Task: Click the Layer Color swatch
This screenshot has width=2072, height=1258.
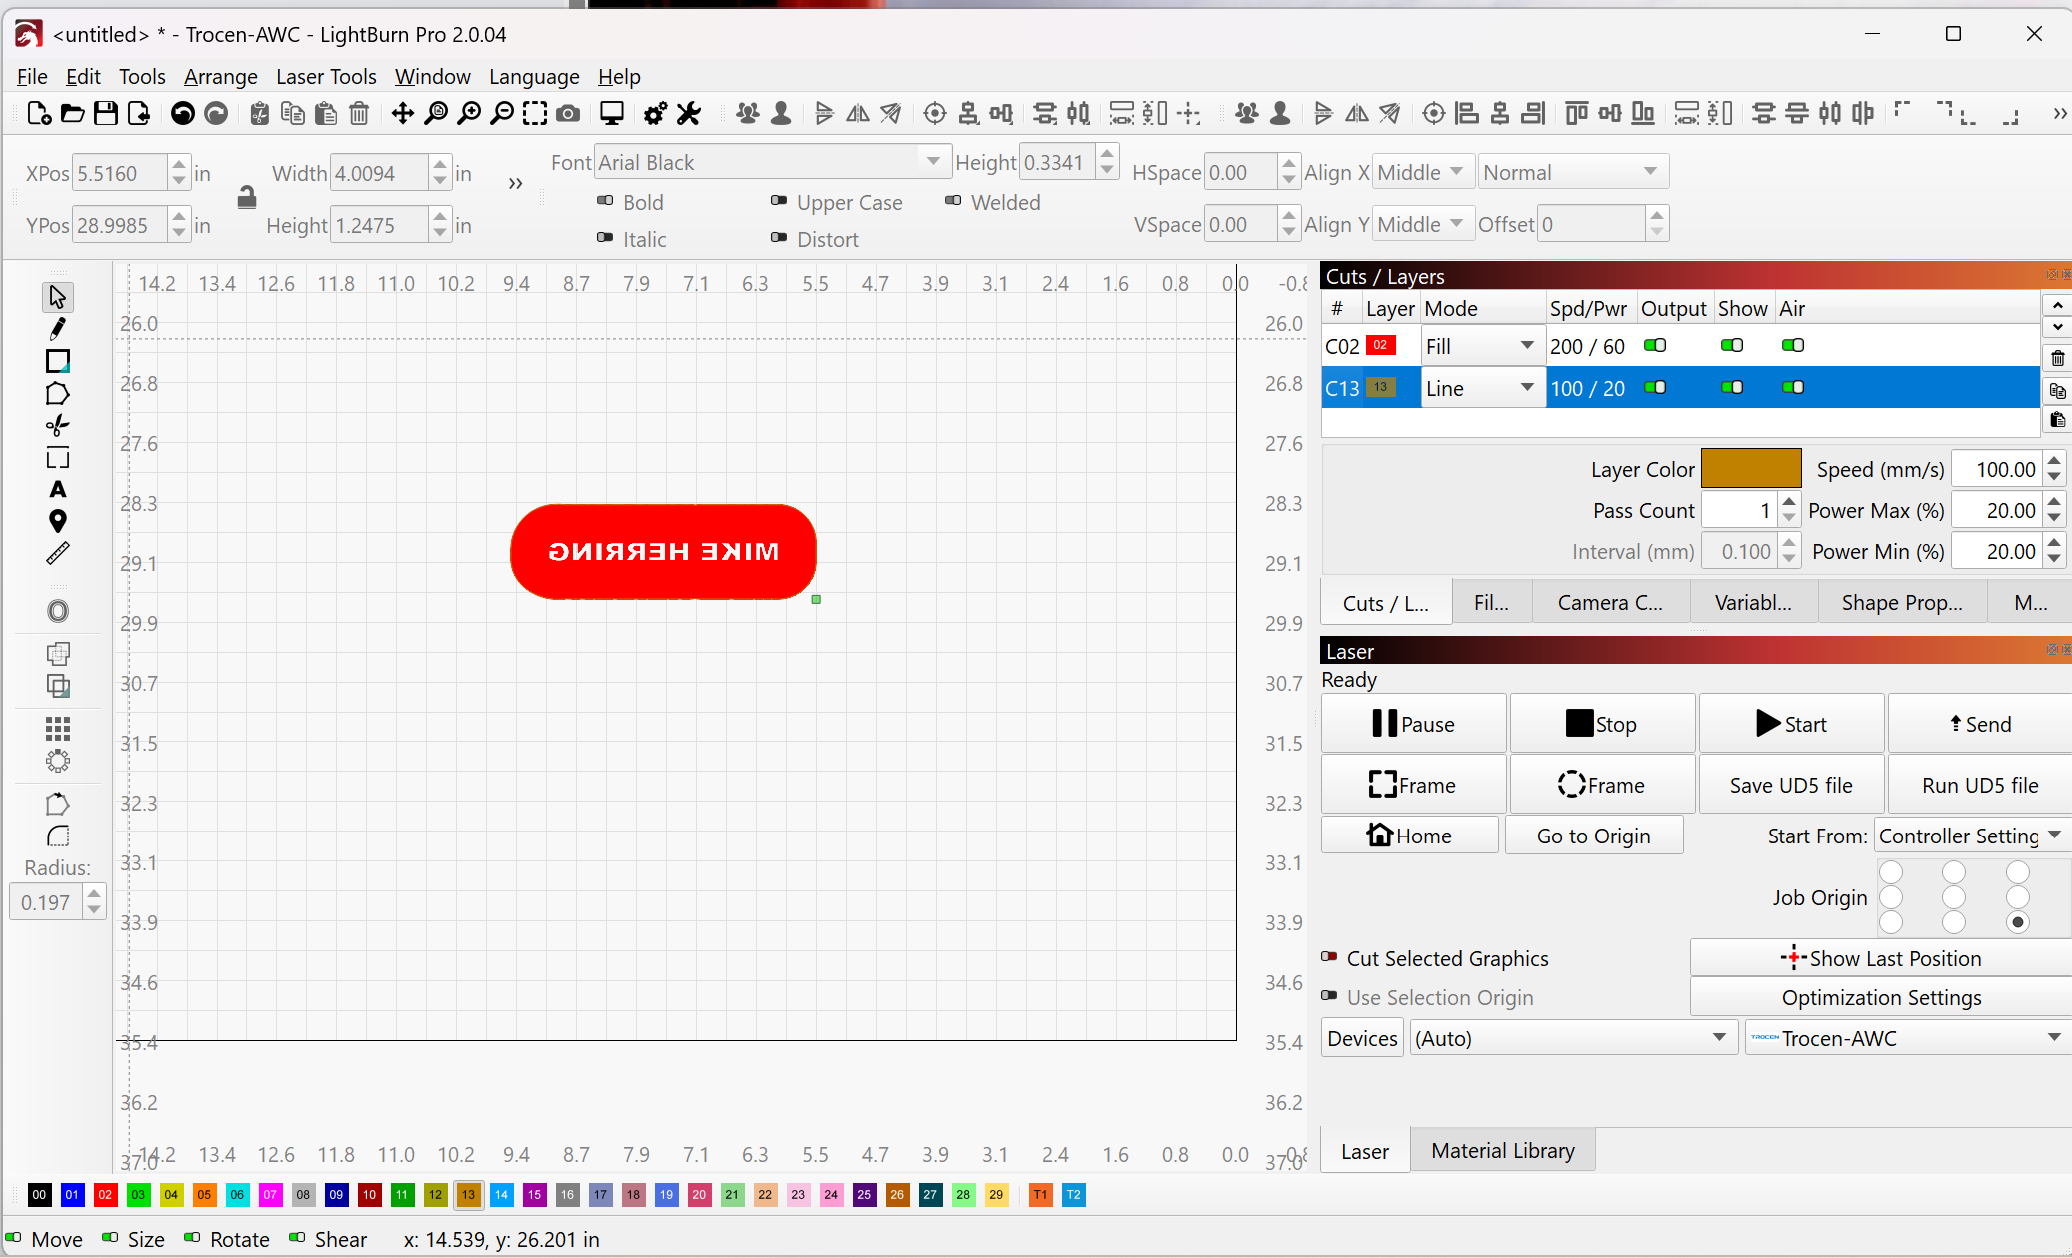Action: 1750,469
